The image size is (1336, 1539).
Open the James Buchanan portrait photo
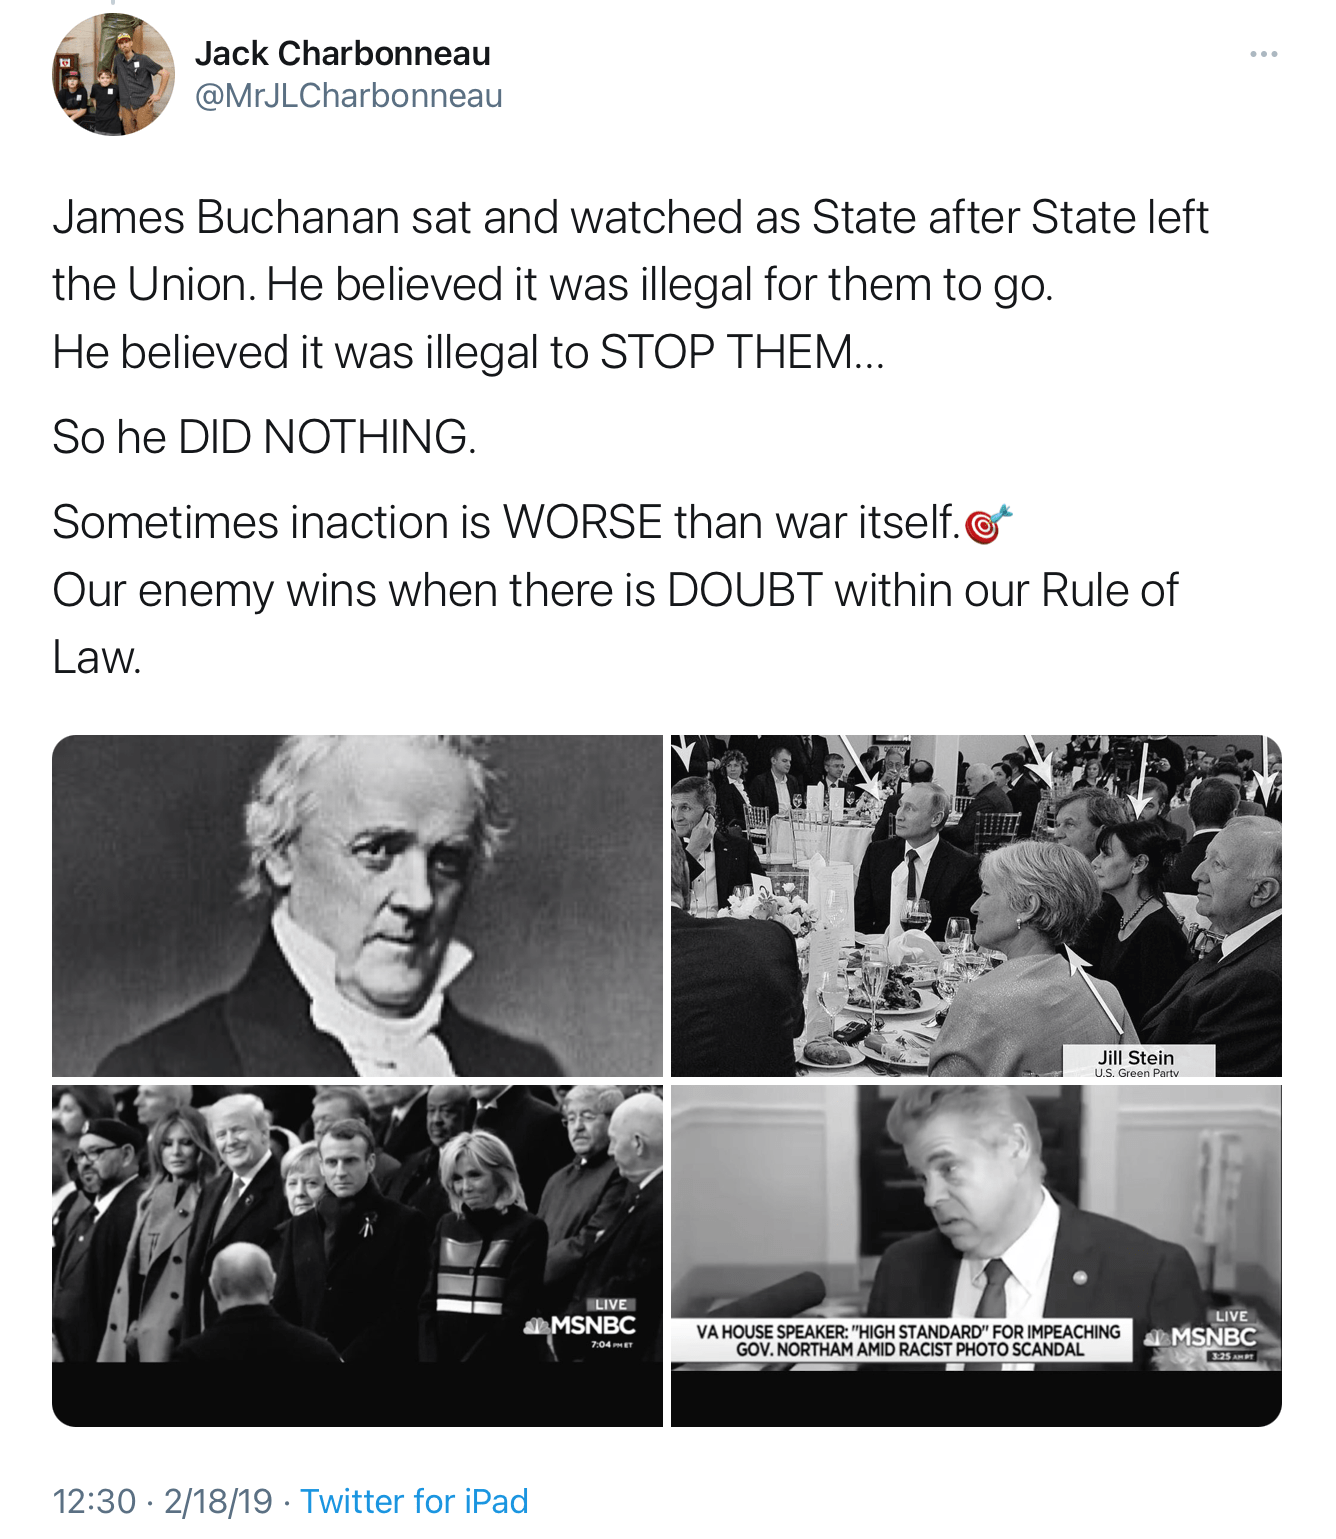coord(357,906)
